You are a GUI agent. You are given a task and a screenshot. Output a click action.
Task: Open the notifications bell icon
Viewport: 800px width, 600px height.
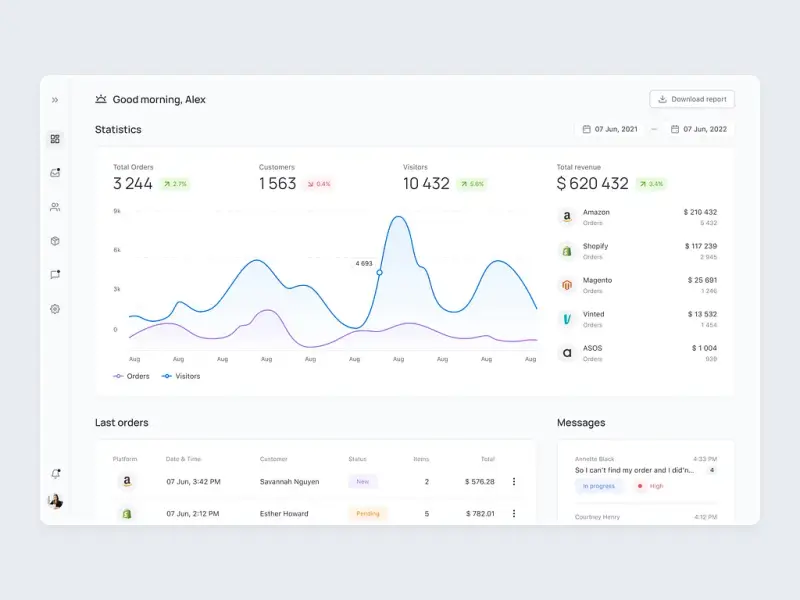[x=55, y=474]
